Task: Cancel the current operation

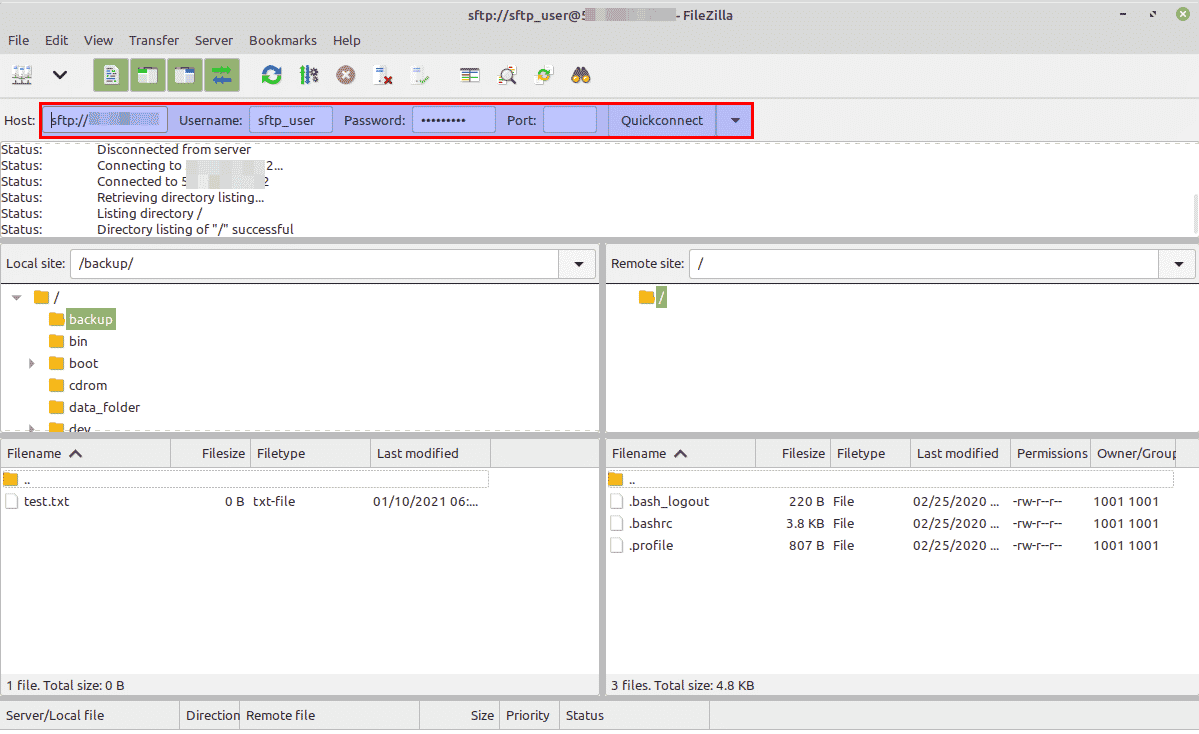Action: pos(347,75)
